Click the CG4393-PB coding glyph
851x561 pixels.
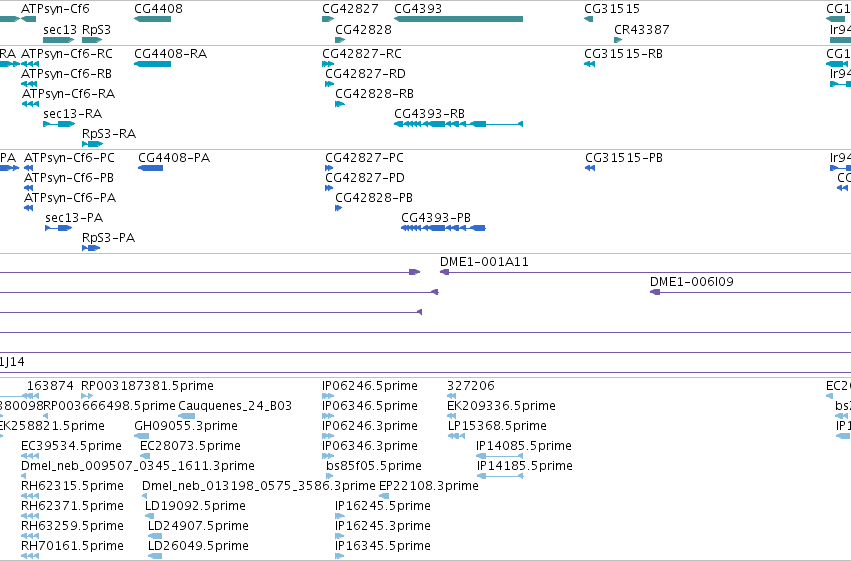[x=443, y=228]
